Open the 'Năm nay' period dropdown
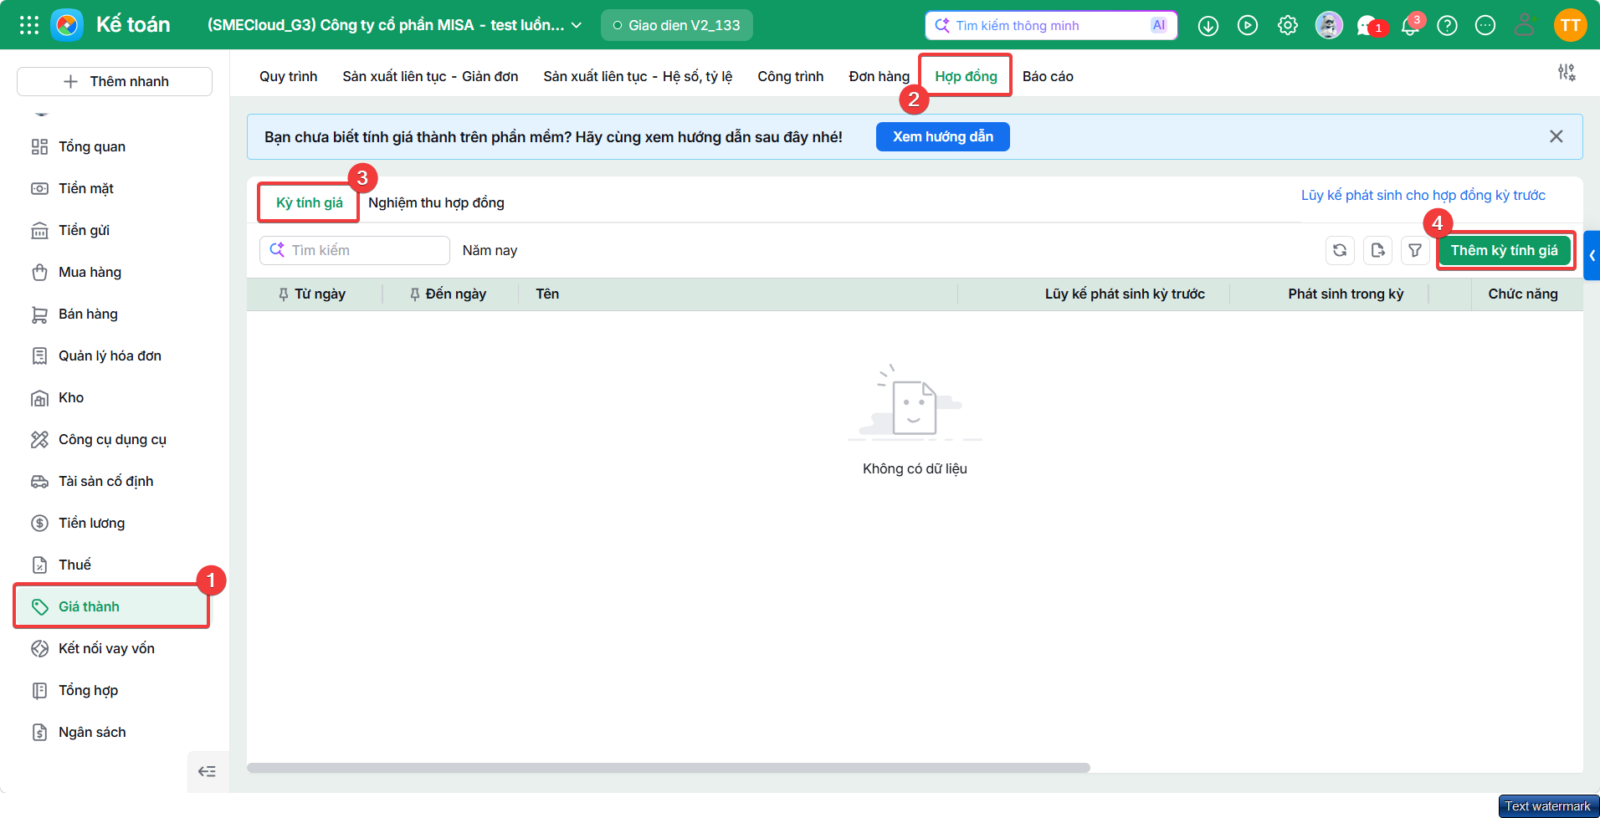 pyautogui.click(x=490, y=250)
